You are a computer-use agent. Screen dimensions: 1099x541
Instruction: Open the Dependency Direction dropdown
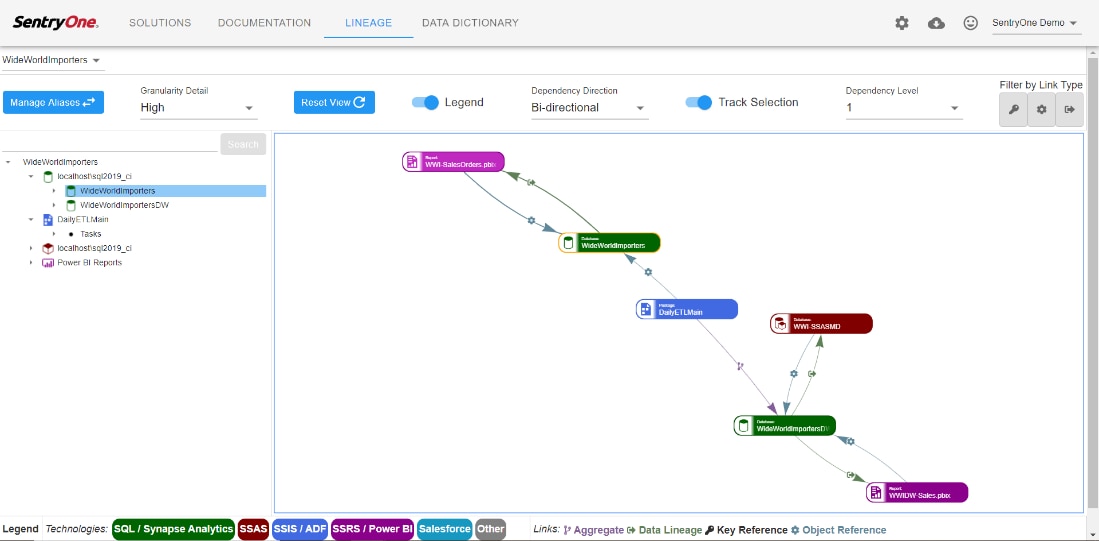pyautogui.click(x=589, y=108)
